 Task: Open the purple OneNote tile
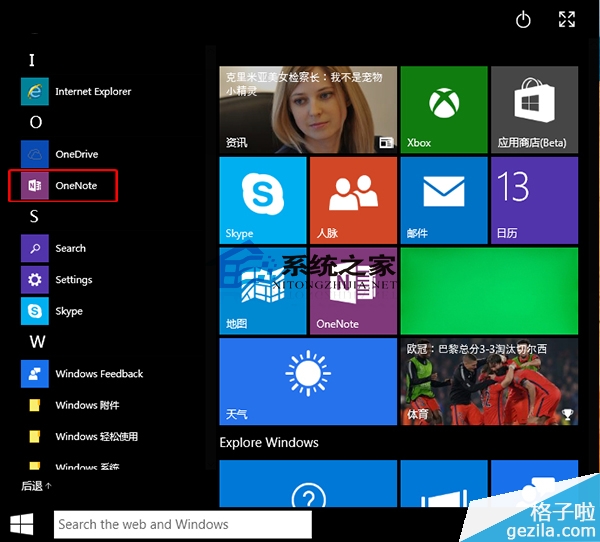[354, 291]
